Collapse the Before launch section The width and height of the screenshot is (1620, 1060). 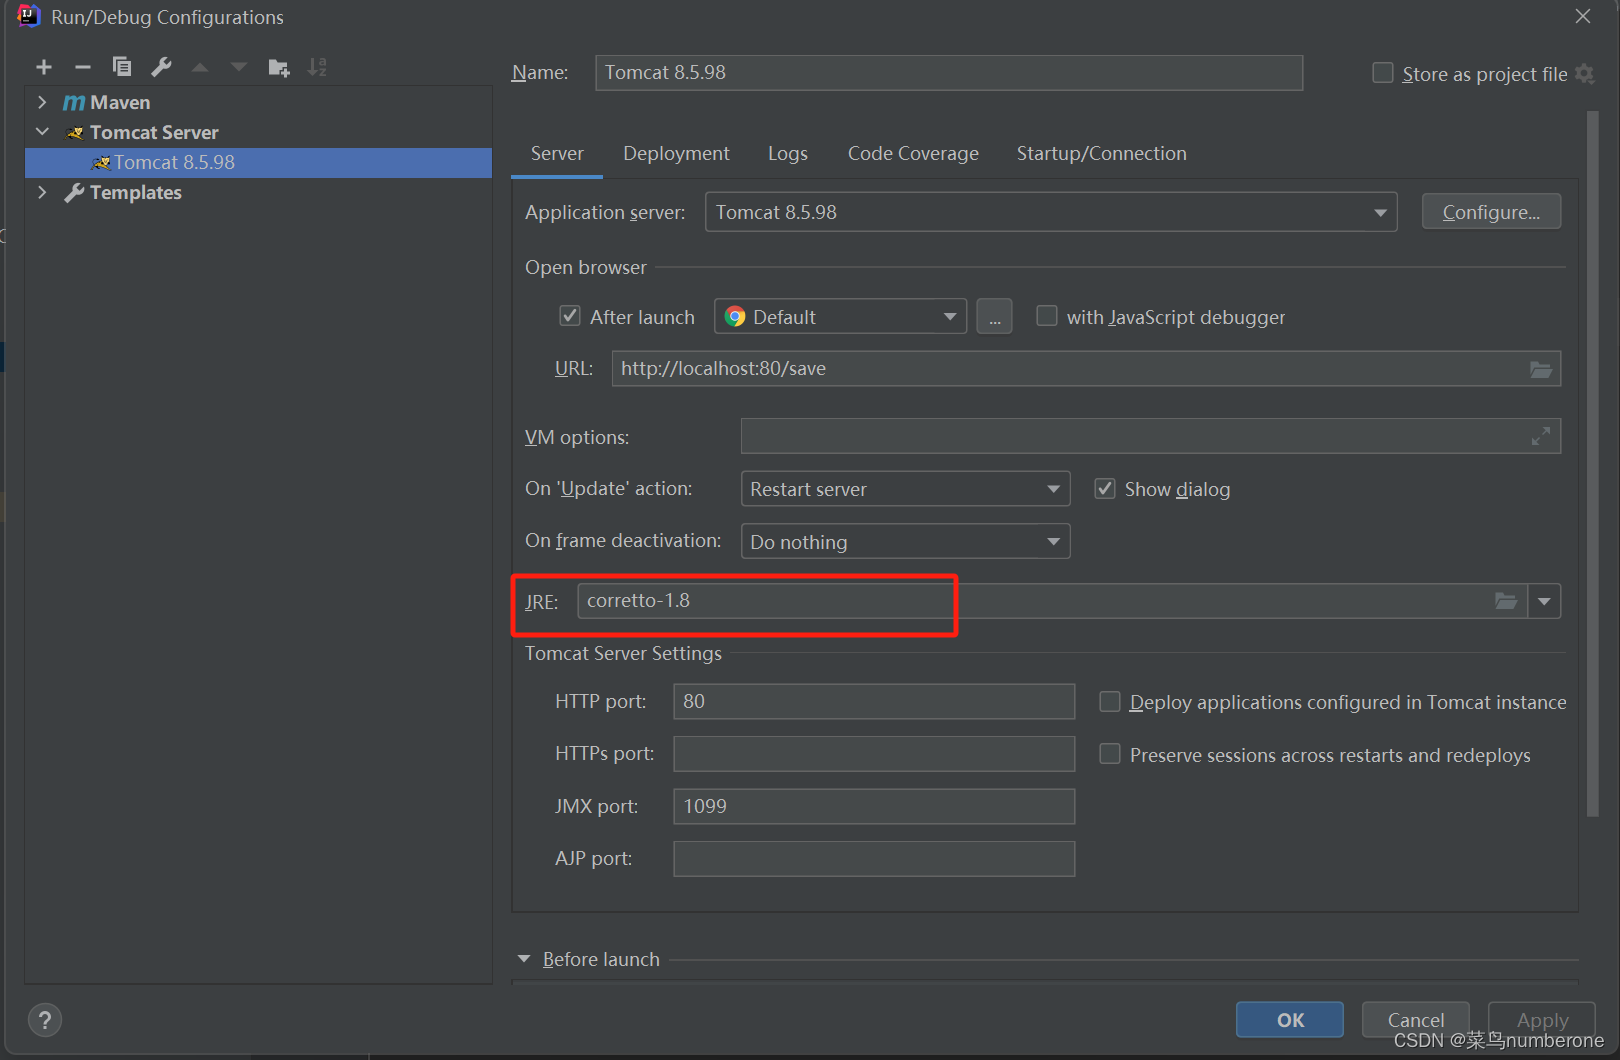[524, 959]
